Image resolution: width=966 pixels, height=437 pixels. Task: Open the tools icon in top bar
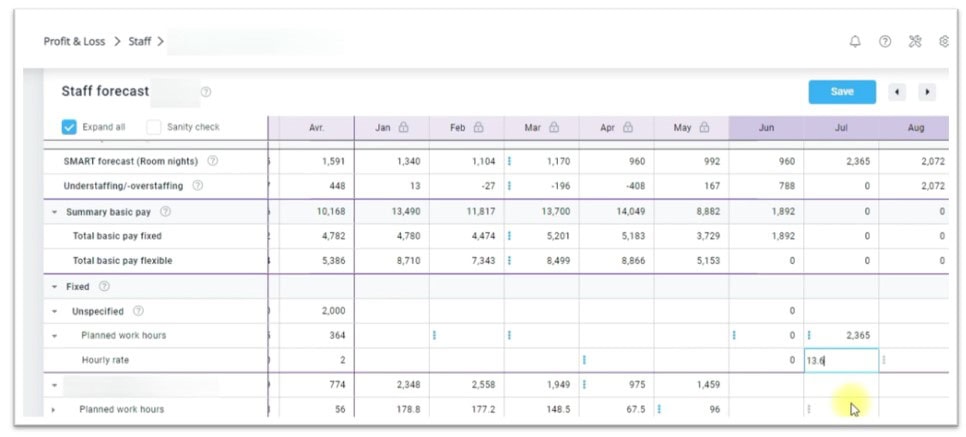coord(915,41)
